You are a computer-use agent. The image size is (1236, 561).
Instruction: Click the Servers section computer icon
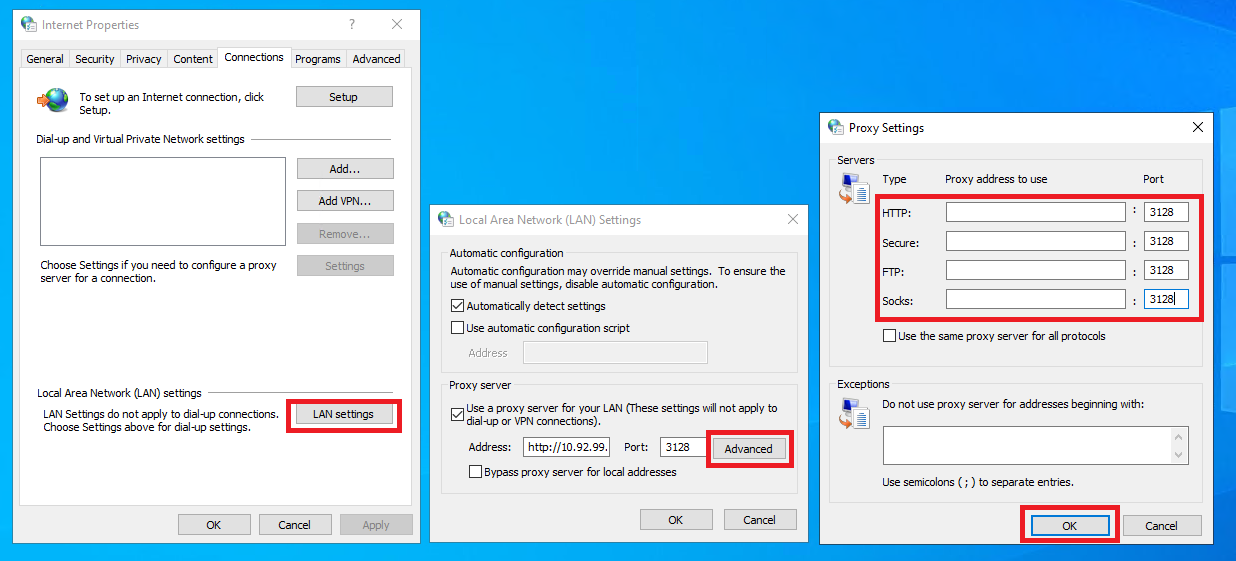pyautogui.click(x=854, y=189)
